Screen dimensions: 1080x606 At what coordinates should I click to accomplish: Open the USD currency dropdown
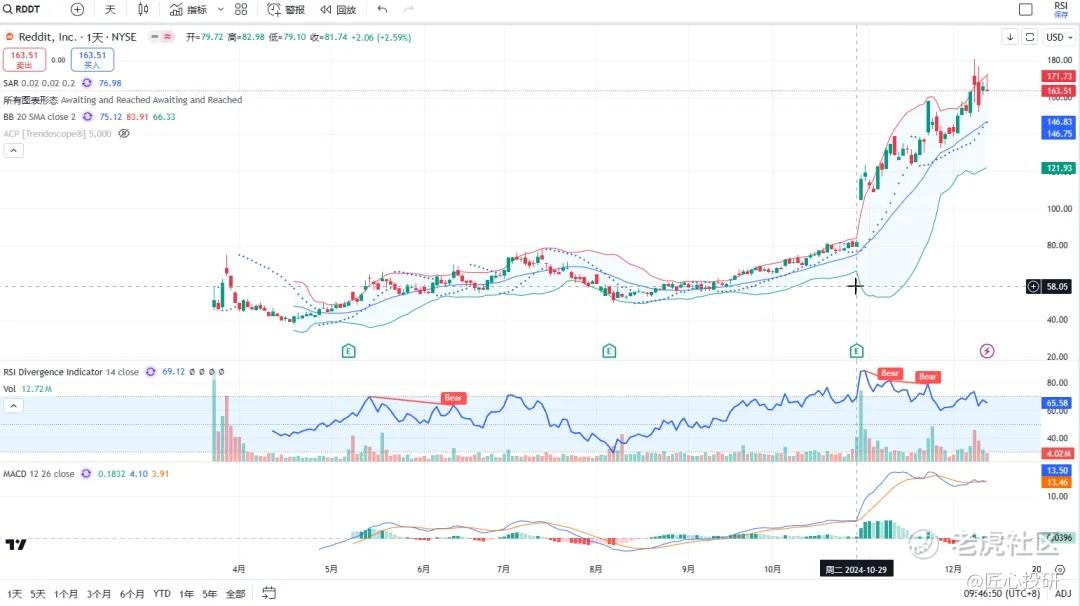pos(1059,37)
